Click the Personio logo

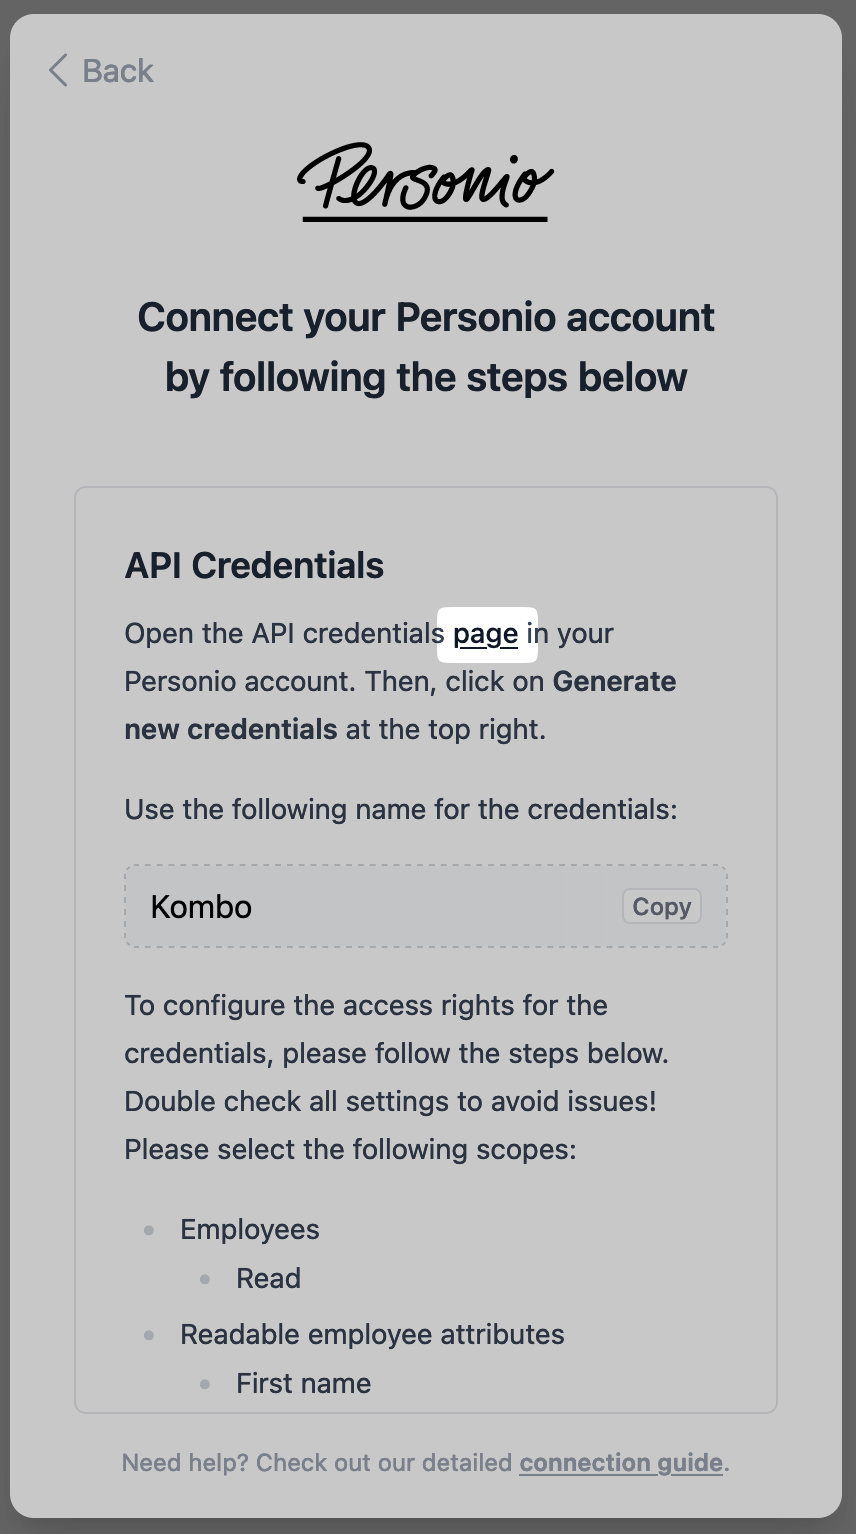coord(425,181)
